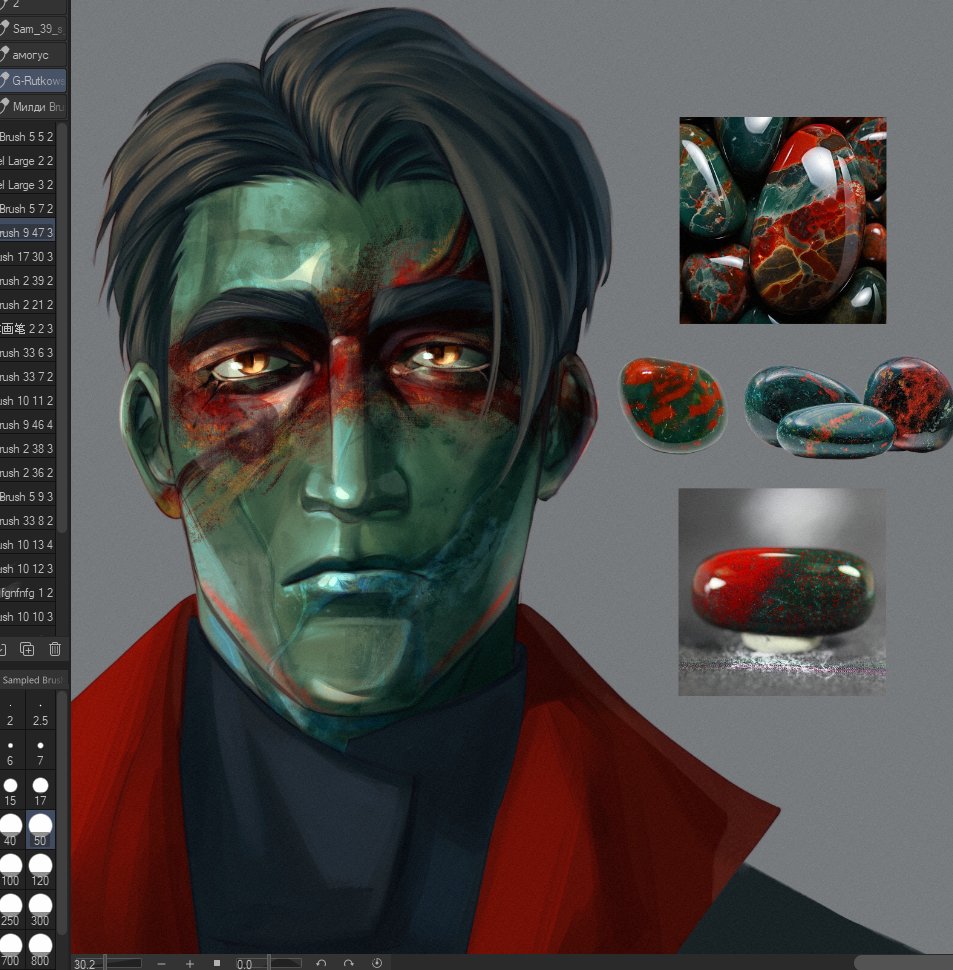
Task: Set brush size to 100
Action: 11,870
